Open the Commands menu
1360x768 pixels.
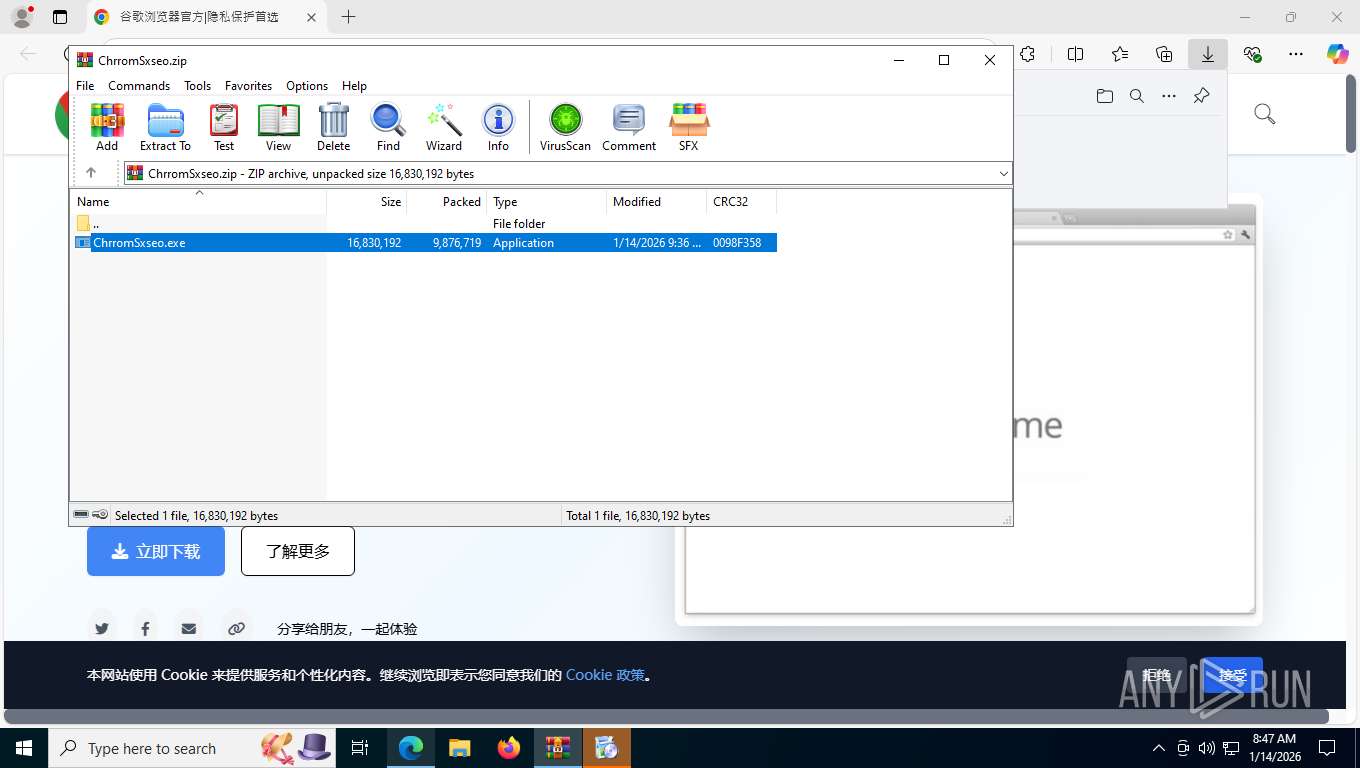click(139, 86)
